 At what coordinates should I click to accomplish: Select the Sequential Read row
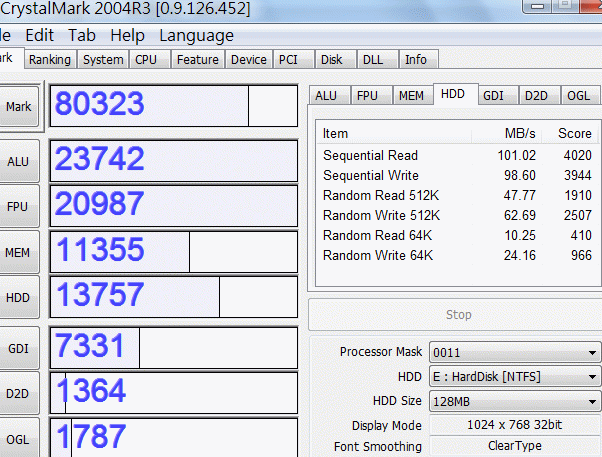pos(457,155)
